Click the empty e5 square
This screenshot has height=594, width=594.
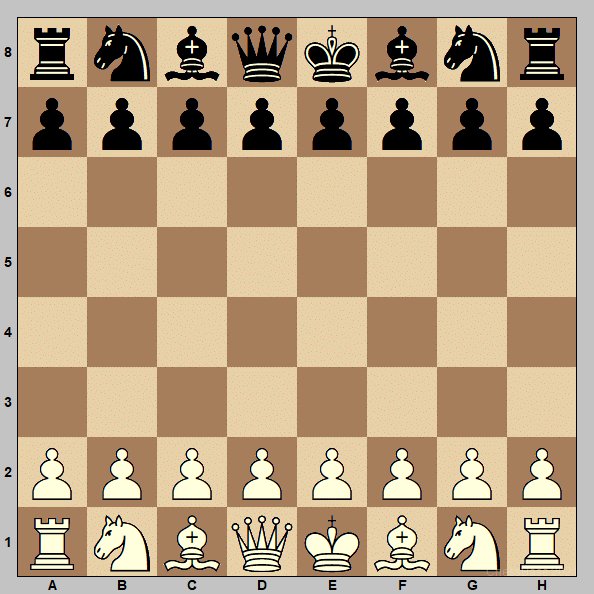tap(332, 263)
